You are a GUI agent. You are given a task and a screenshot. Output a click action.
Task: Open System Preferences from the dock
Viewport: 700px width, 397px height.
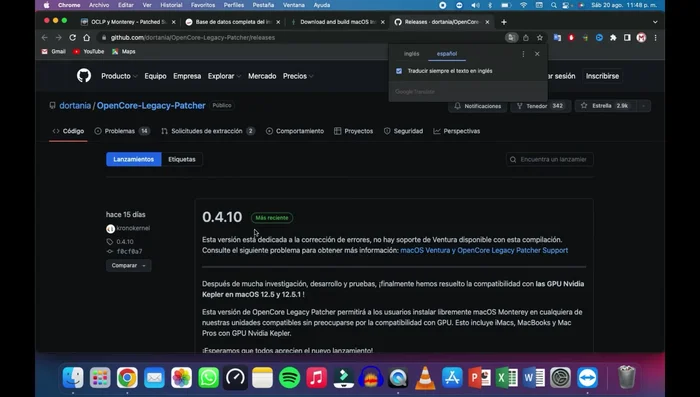(x=560, y=378)
